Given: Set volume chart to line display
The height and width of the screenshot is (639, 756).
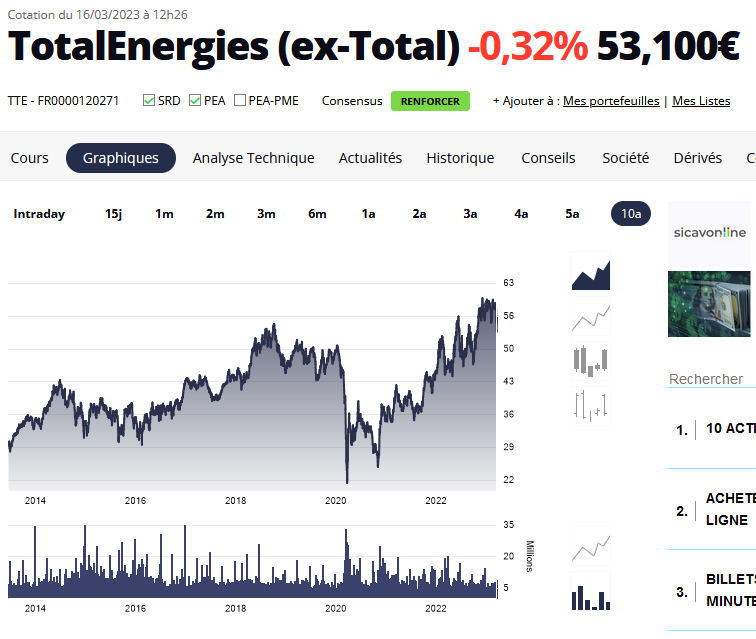Looking at the screenshot, I should click(x=590, y=548).
